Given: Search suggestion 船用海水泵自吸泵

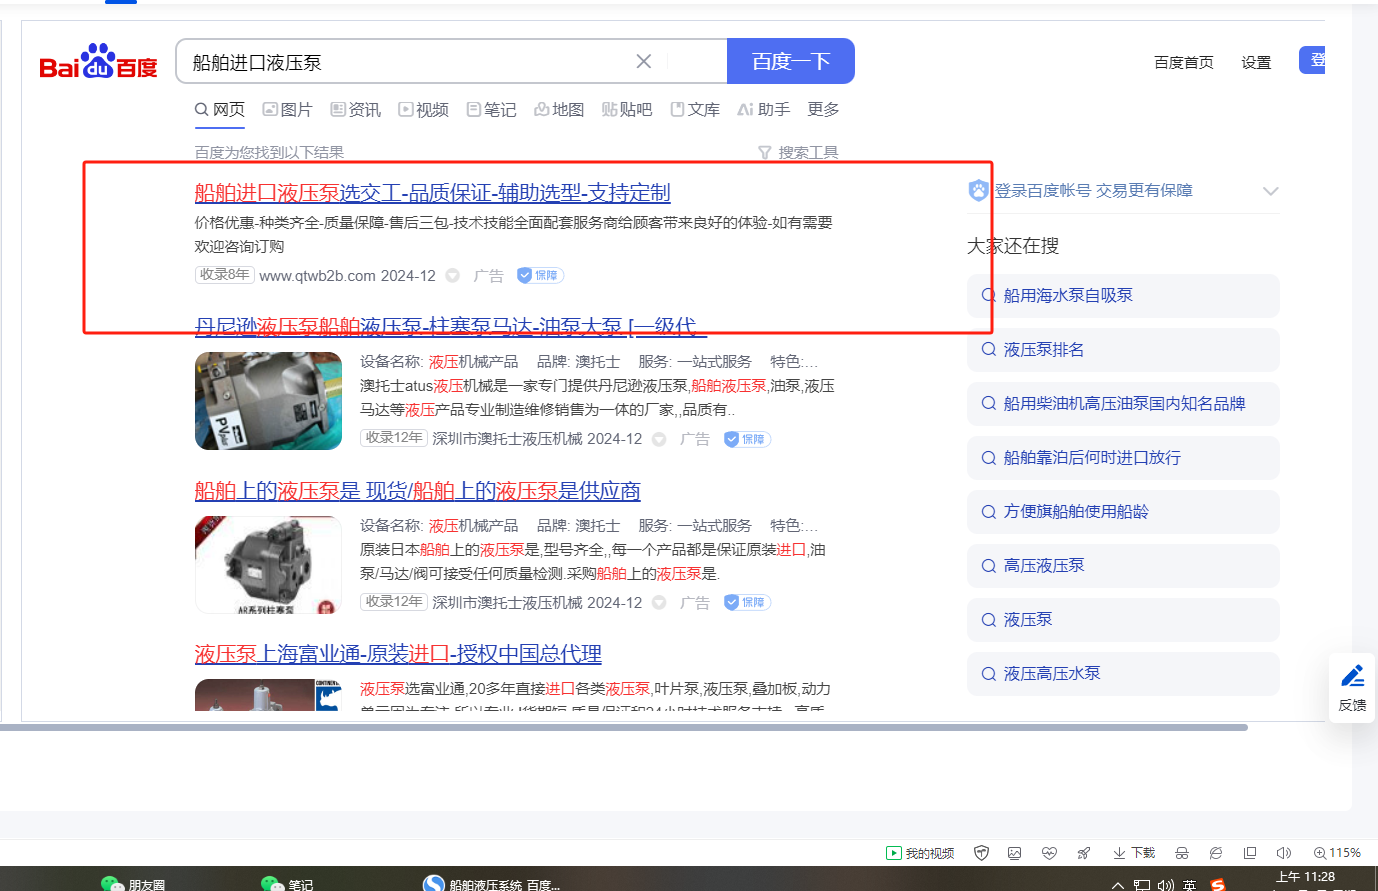Looking at the screenshot, I should tap(1123, 296).
